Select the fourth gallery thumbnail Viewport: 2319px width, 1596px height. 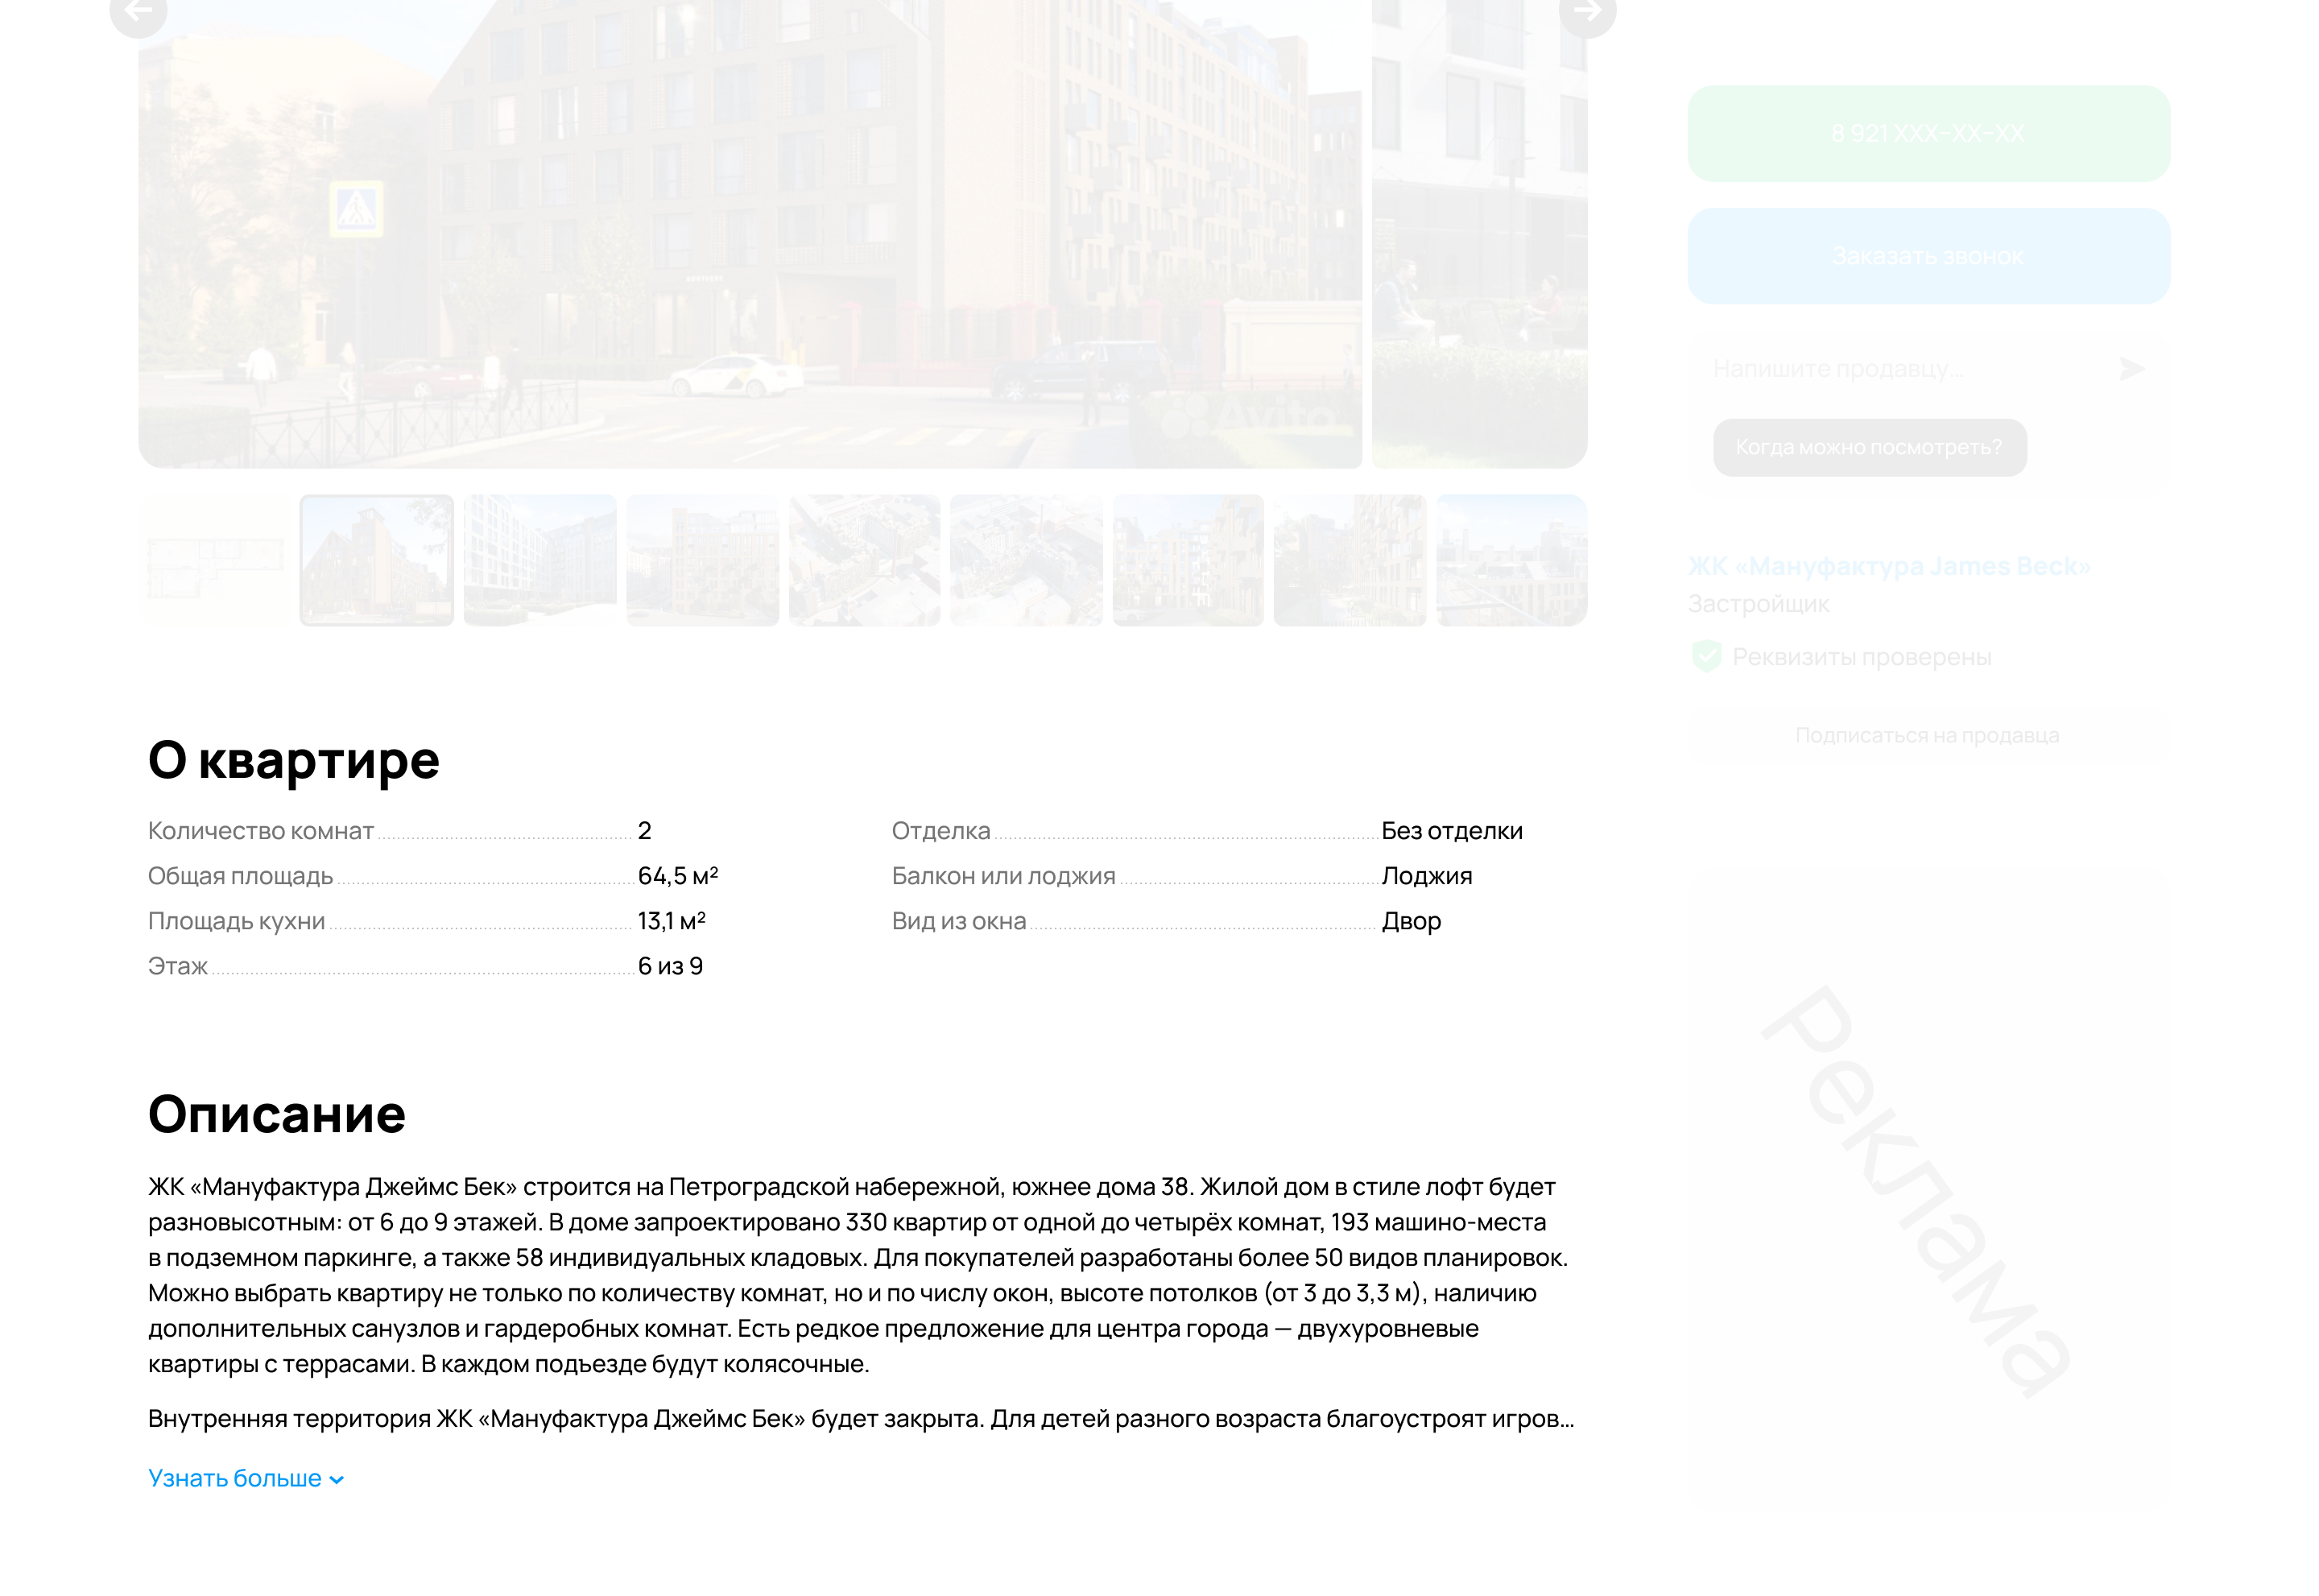tap(702, 560)
